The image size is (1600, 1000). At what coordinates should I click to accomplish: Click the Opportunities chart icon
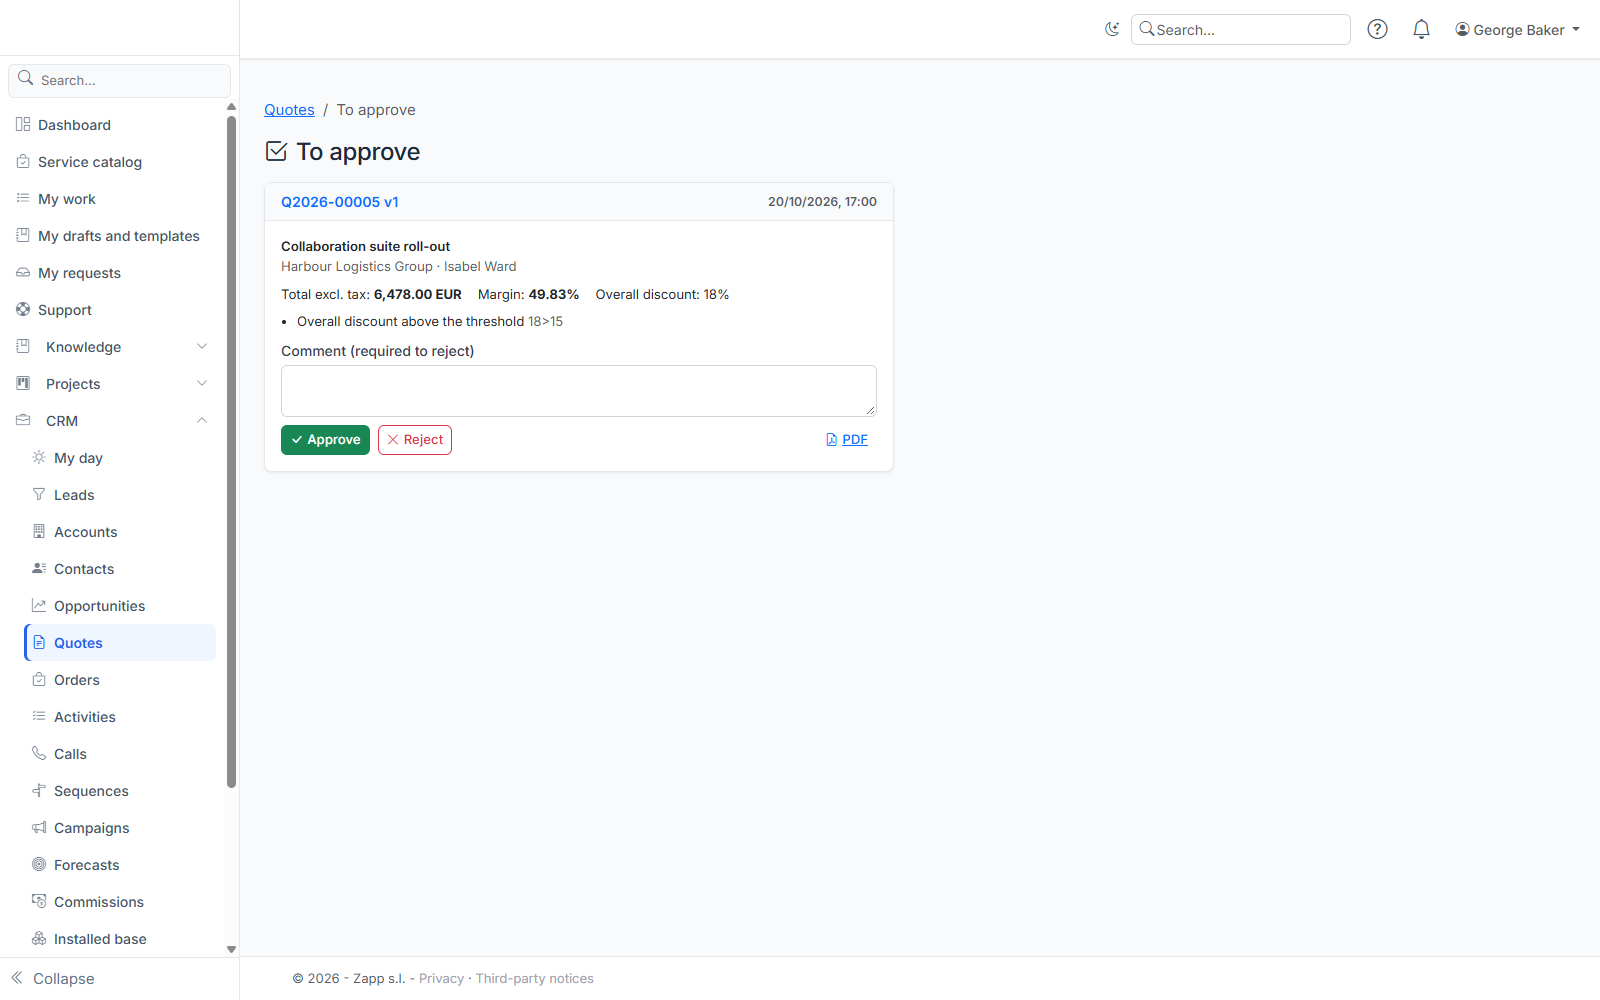click(39, 606)
